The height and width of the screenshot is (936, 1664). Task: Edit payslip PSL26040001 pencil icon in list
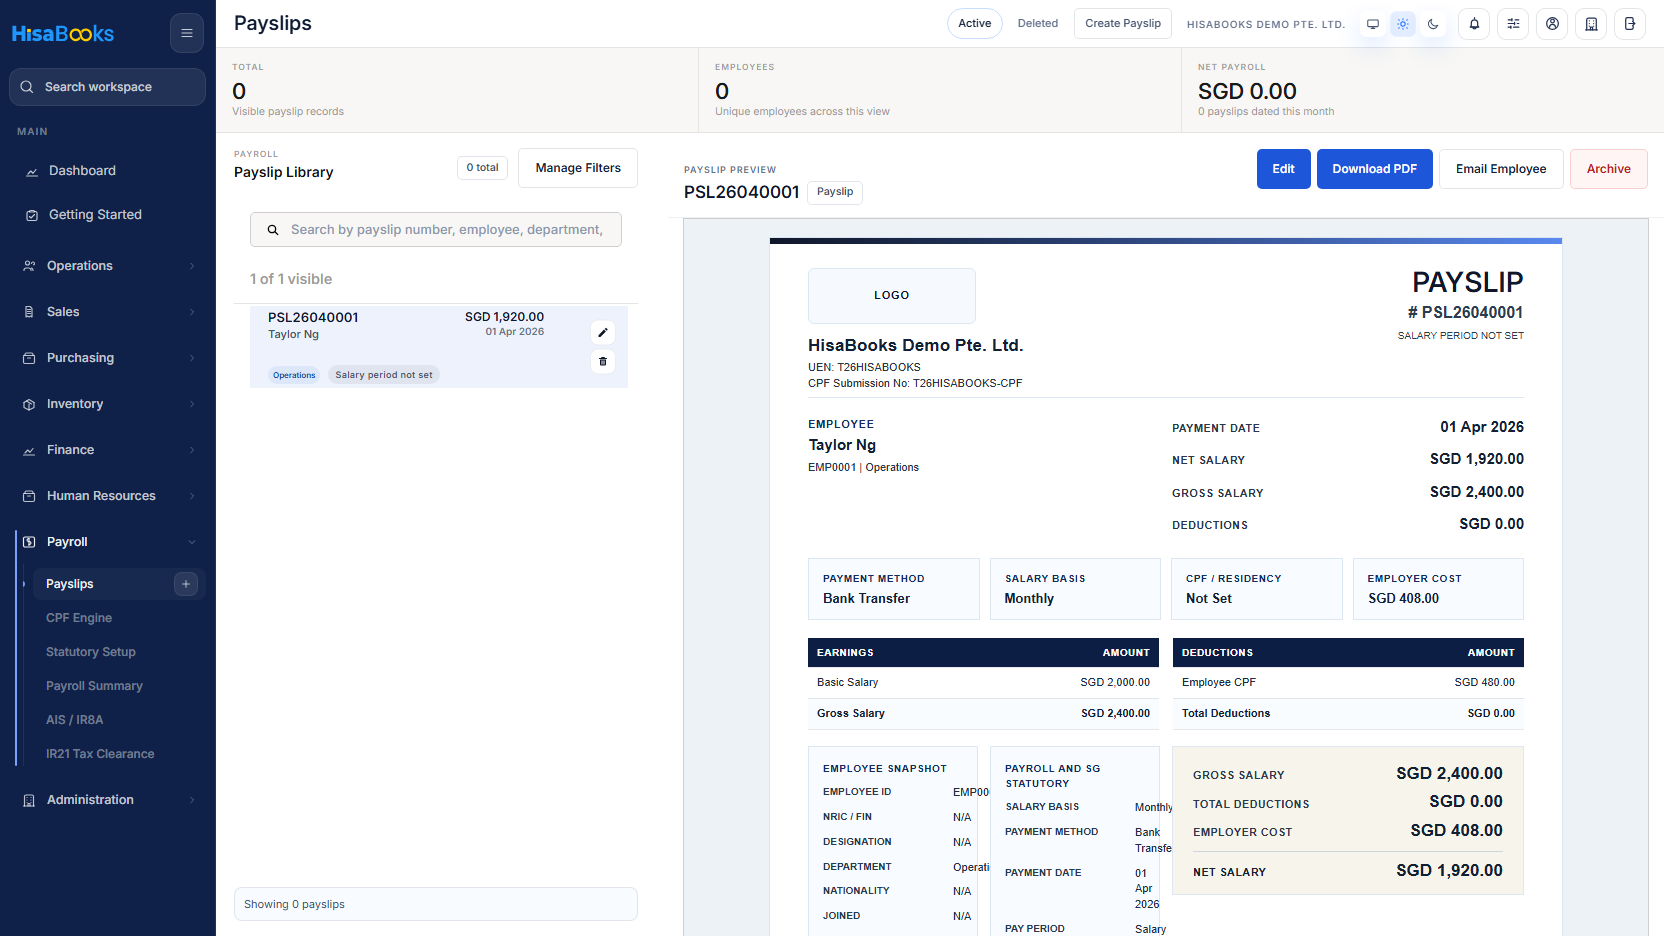[x=603, y=333]
